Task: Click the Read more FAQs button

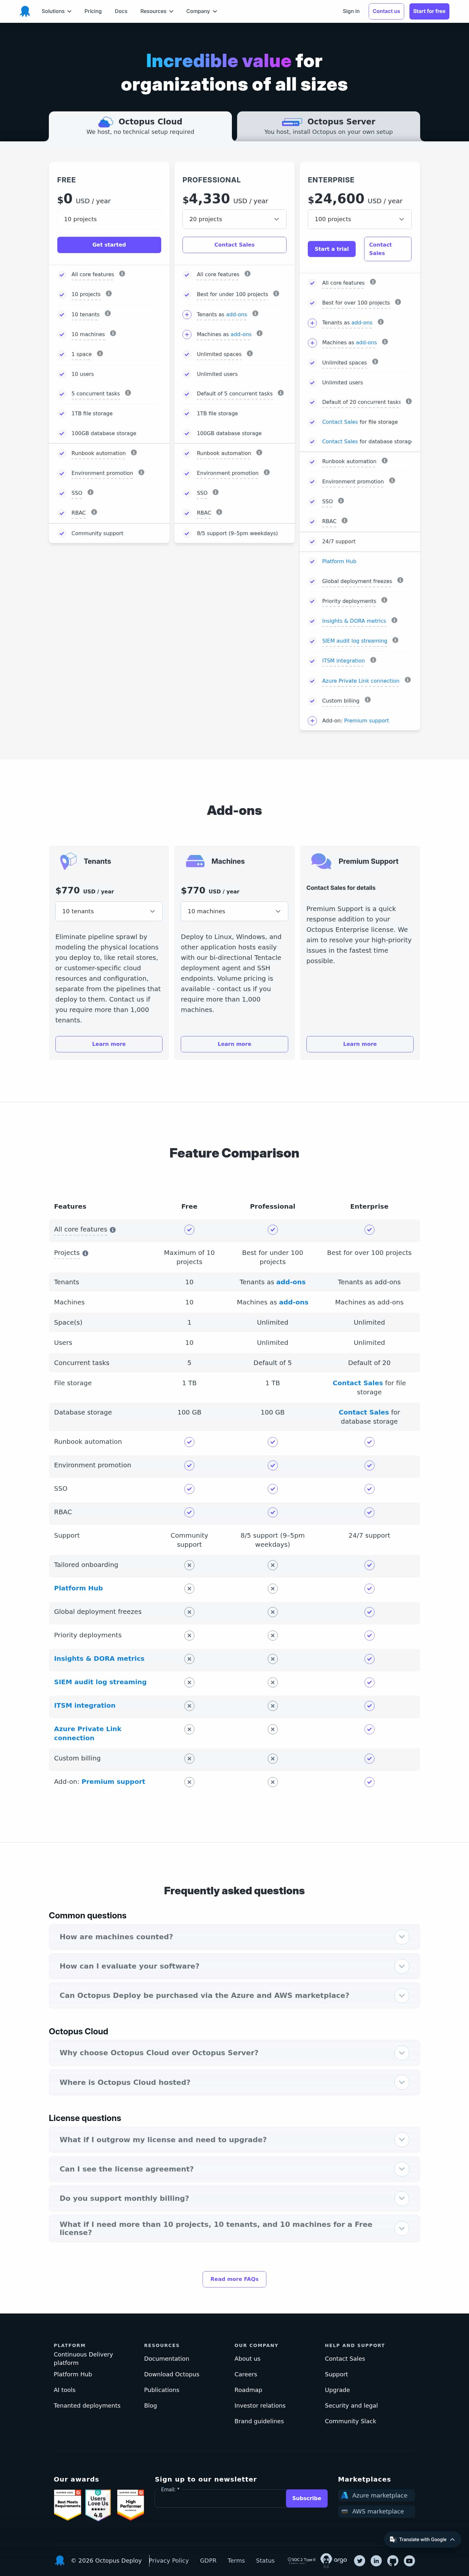Action: click(x=234, y=2279)
